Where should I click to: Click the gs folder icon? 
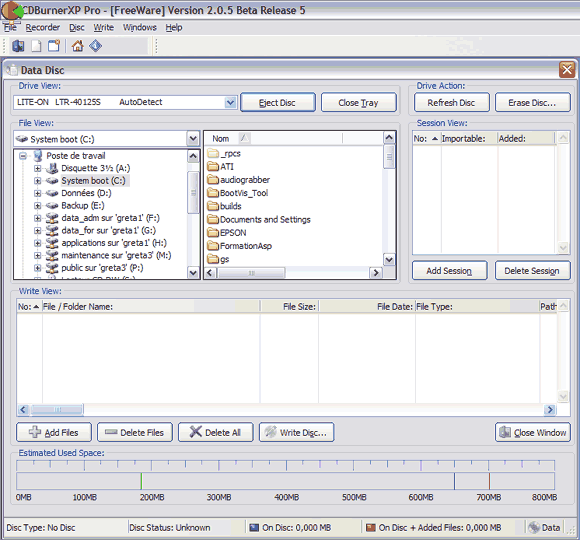pyautogui.click(x=213, y=259)
